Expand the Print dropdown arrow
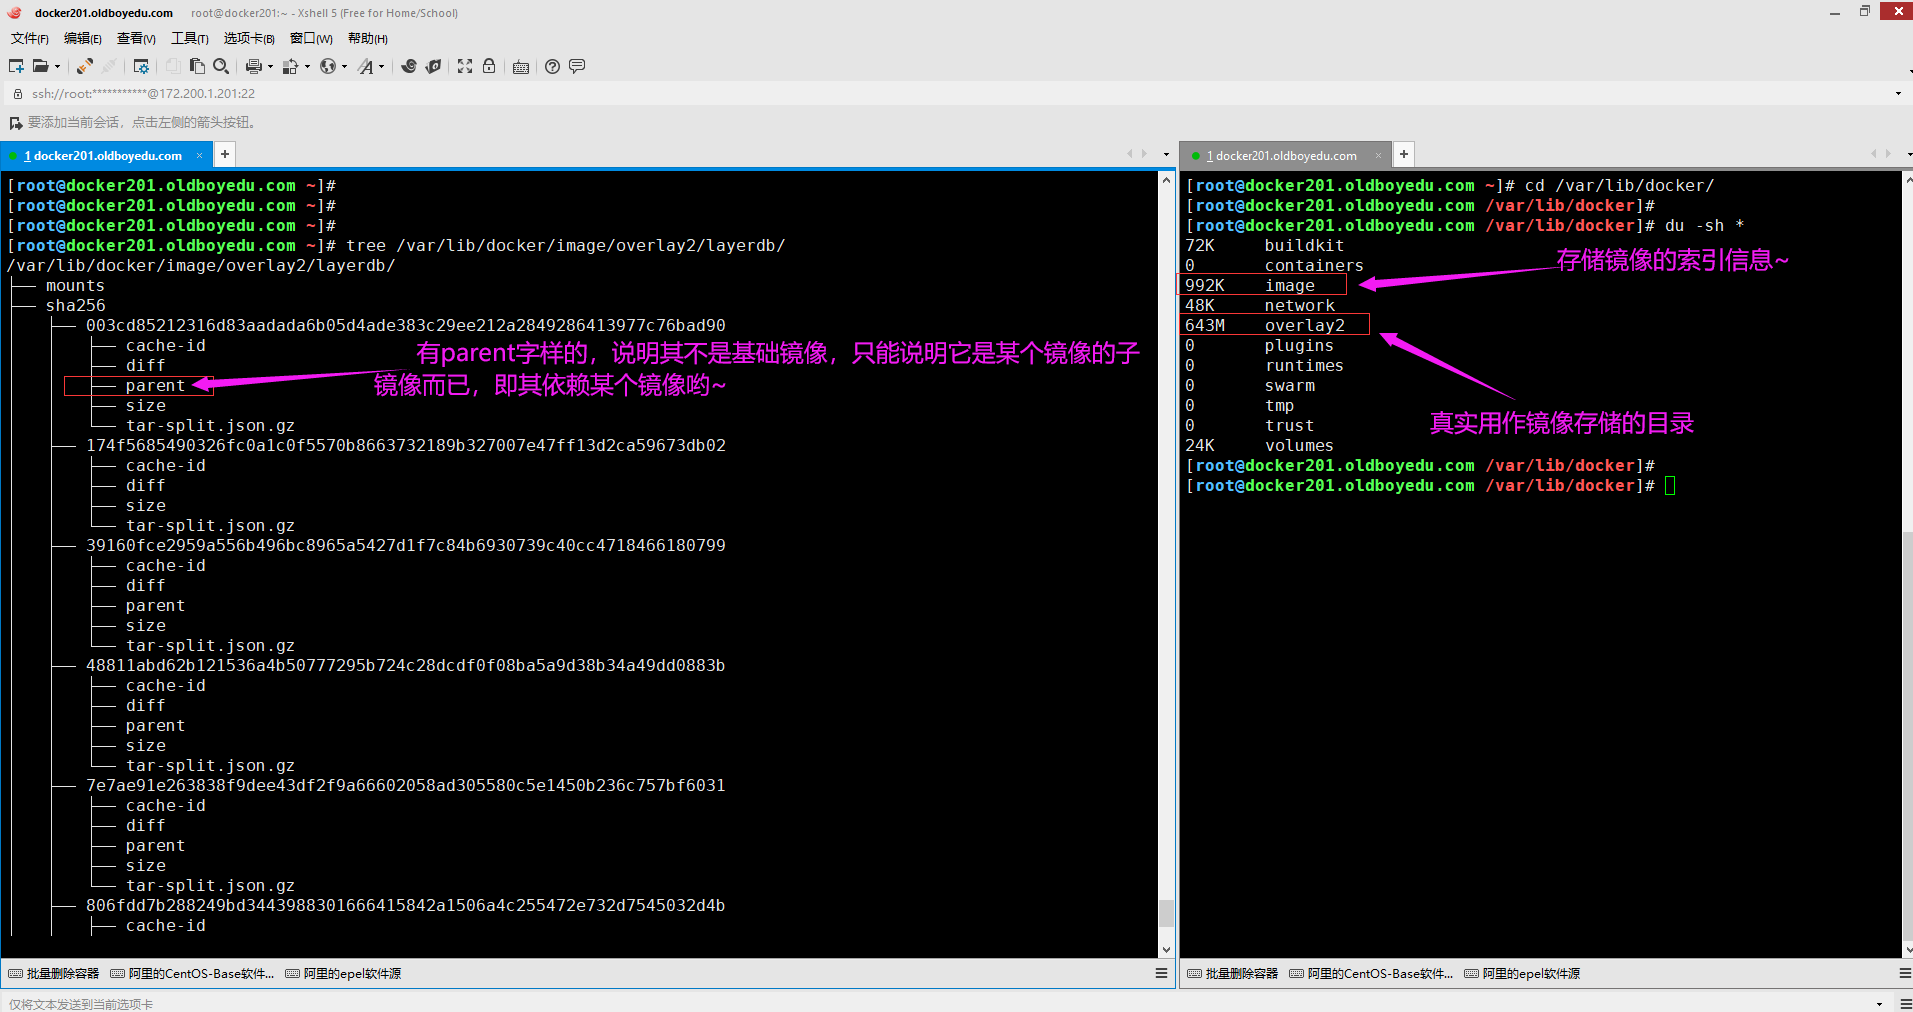Screen dimensions: 1913x1012 (270, 67)
